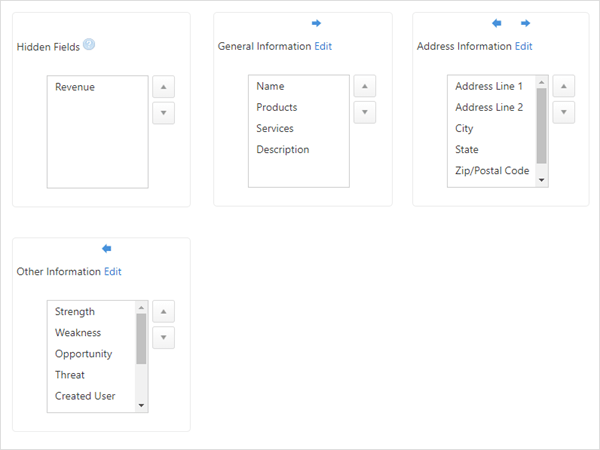This screenshot has height=450, width=600.
Task: Move Address Information section left with arrow
Action: pyautogui.click(x=497, y=23)
